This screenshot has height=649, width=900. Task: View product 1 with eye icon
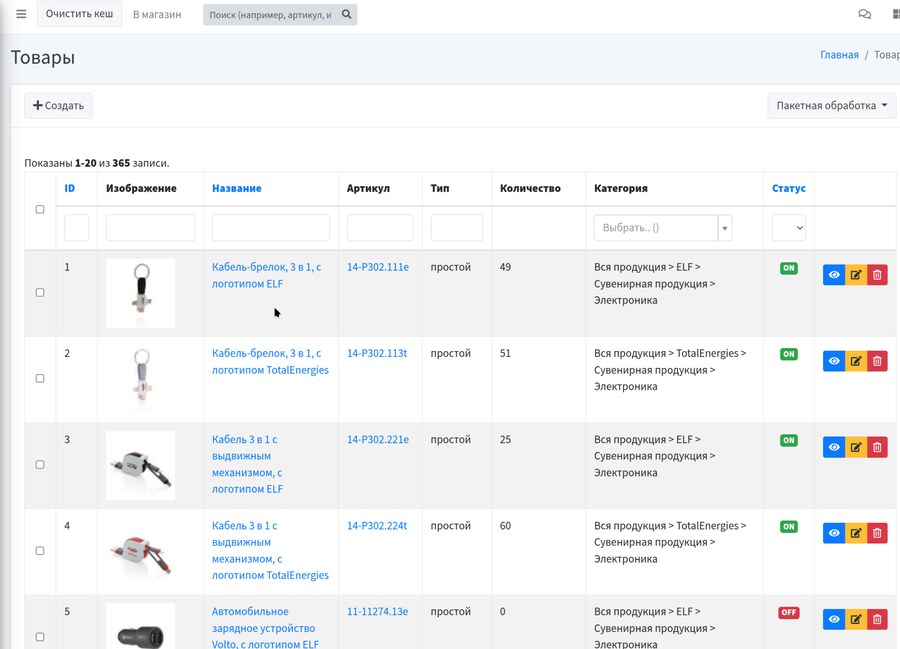(x=834, y=275)
